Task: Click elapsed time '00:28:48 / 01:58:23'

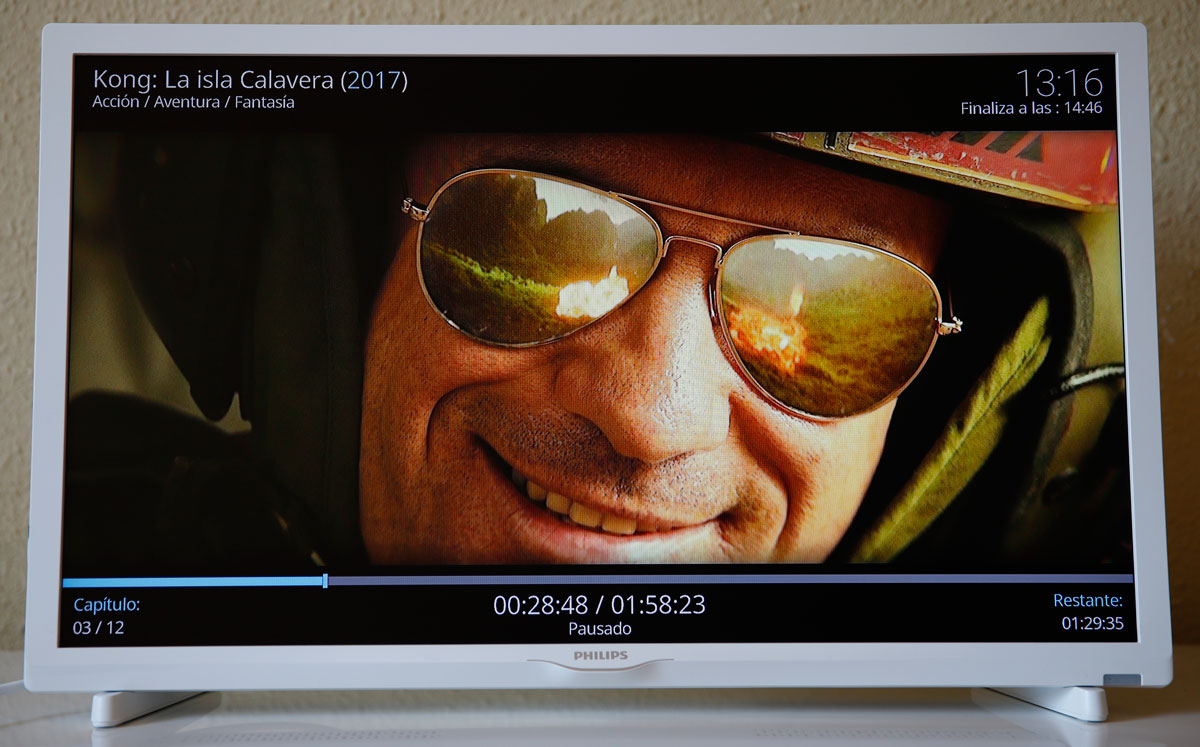Action: 599,605
